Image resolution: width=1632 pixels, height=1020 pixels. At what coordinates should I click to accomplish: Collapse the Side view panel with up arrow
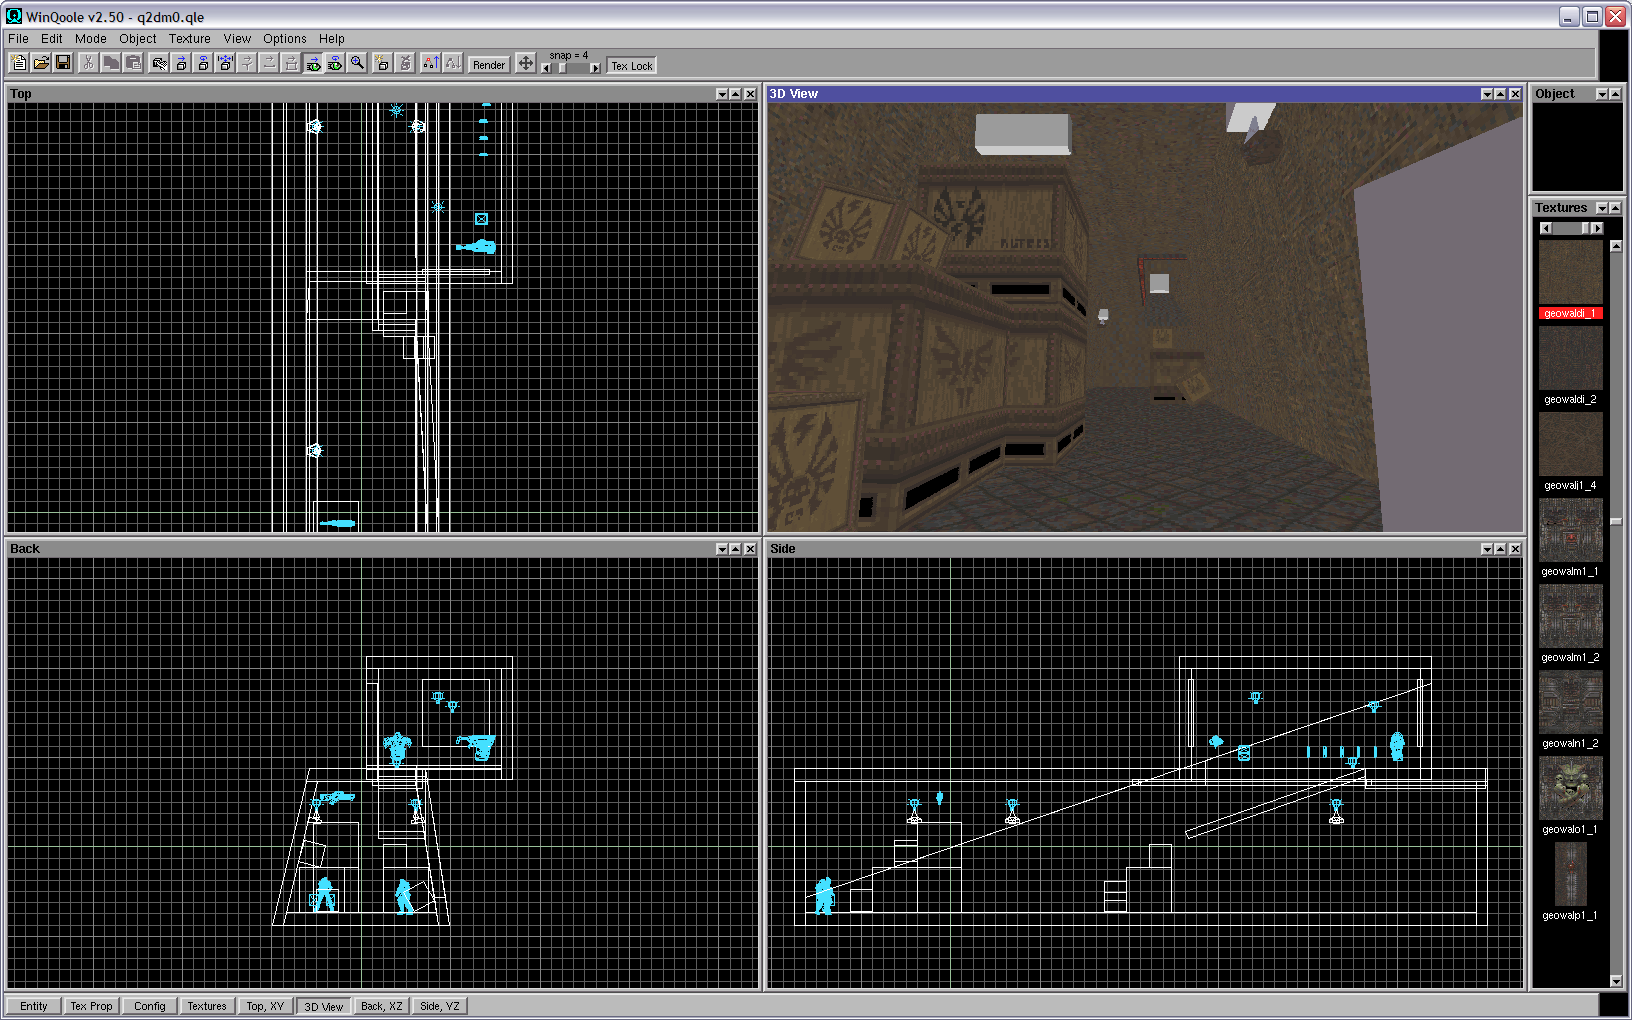[1500, 549]
